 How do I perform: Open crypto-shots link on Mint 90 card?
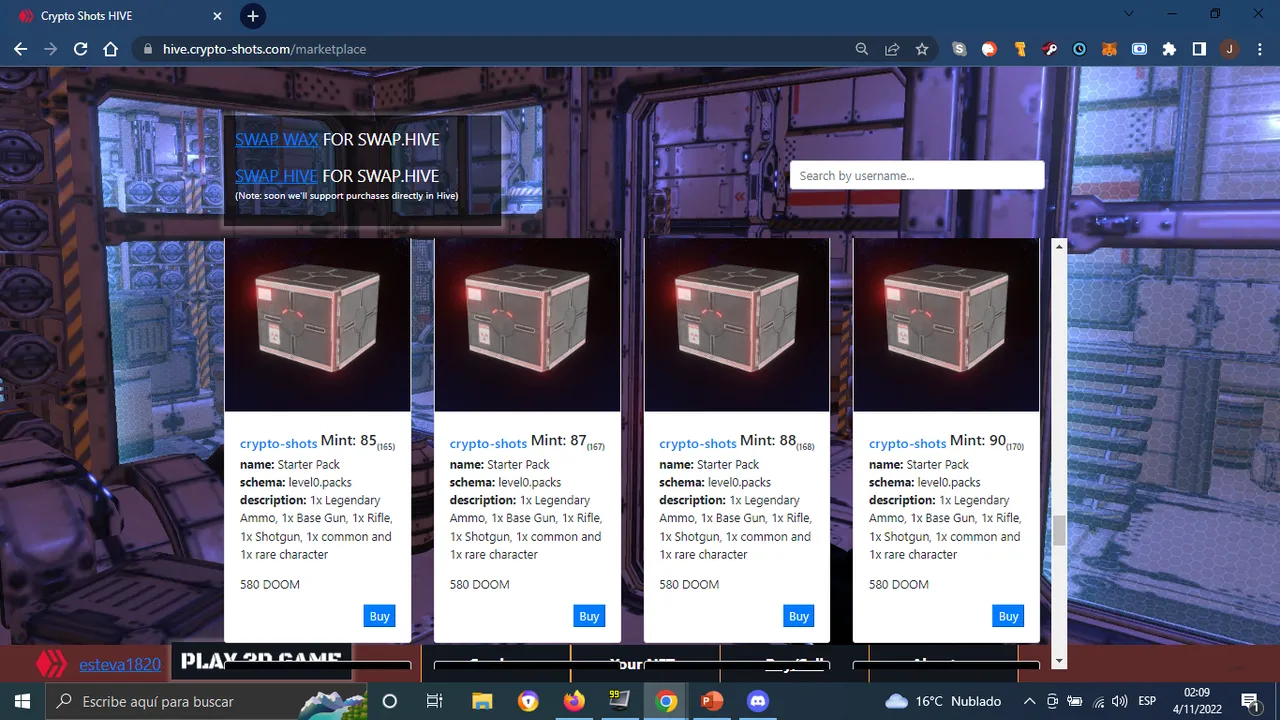[907, 443]
